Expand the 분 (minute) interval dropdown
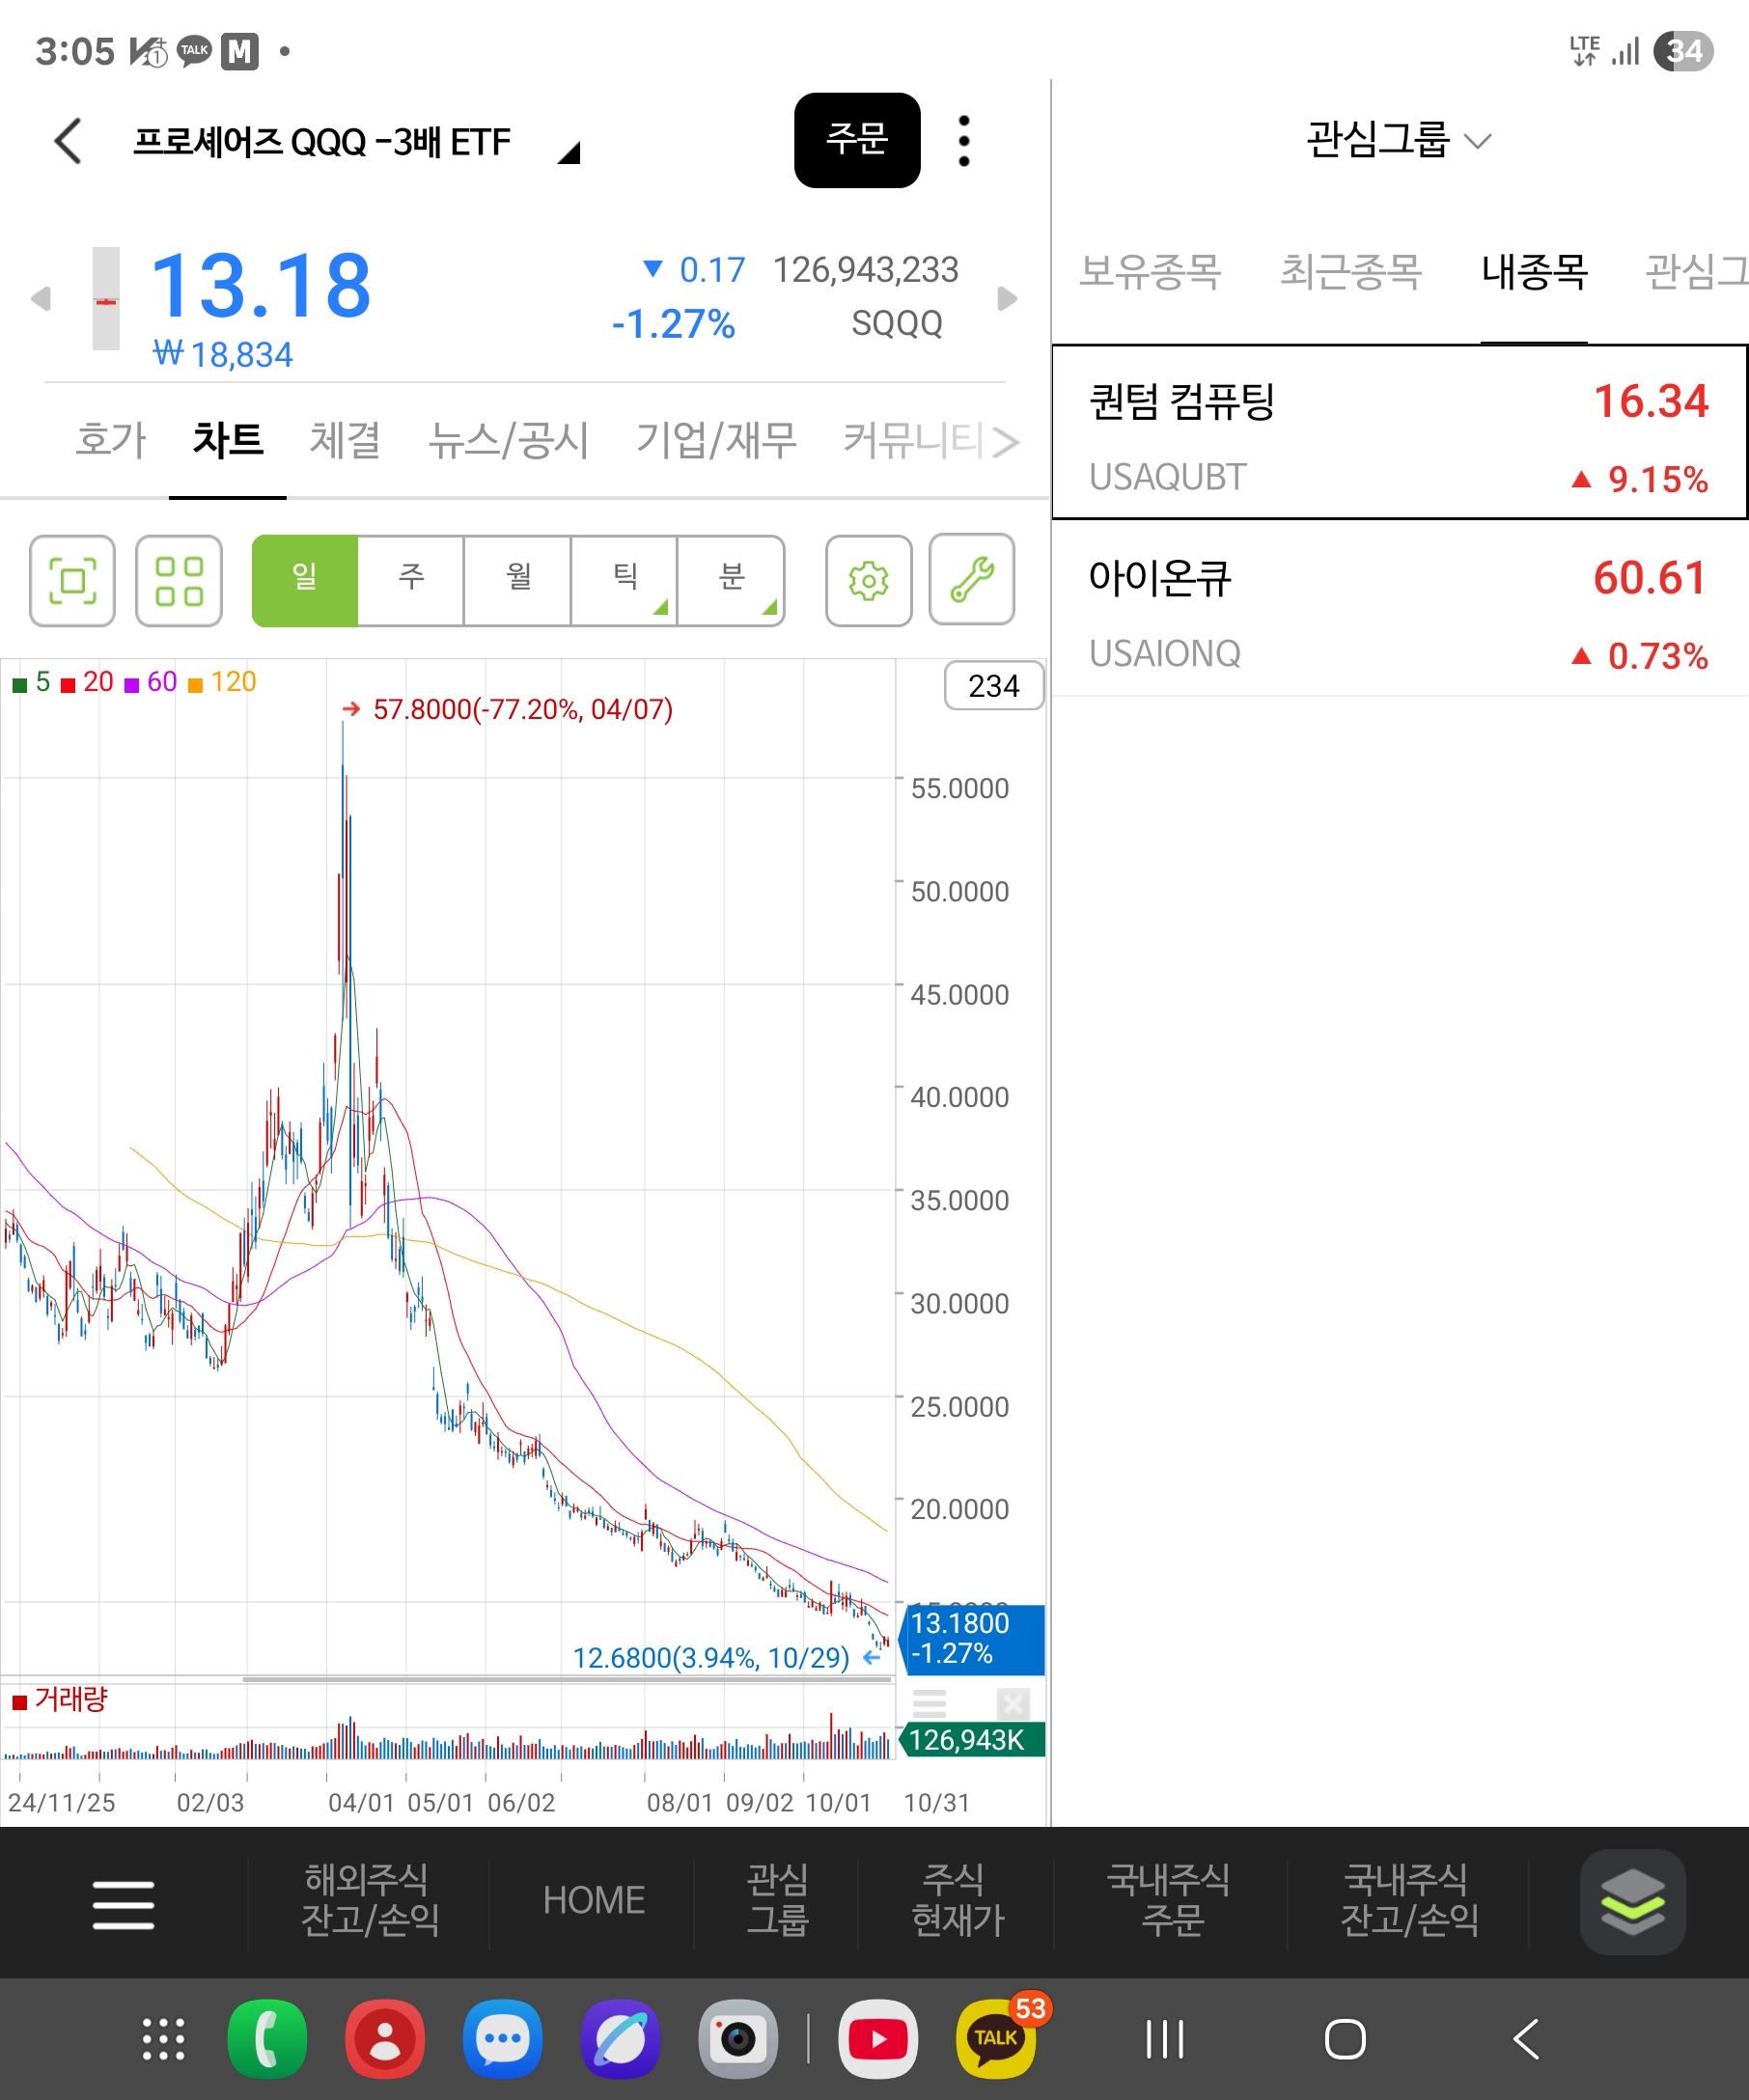 coord(731,580)
